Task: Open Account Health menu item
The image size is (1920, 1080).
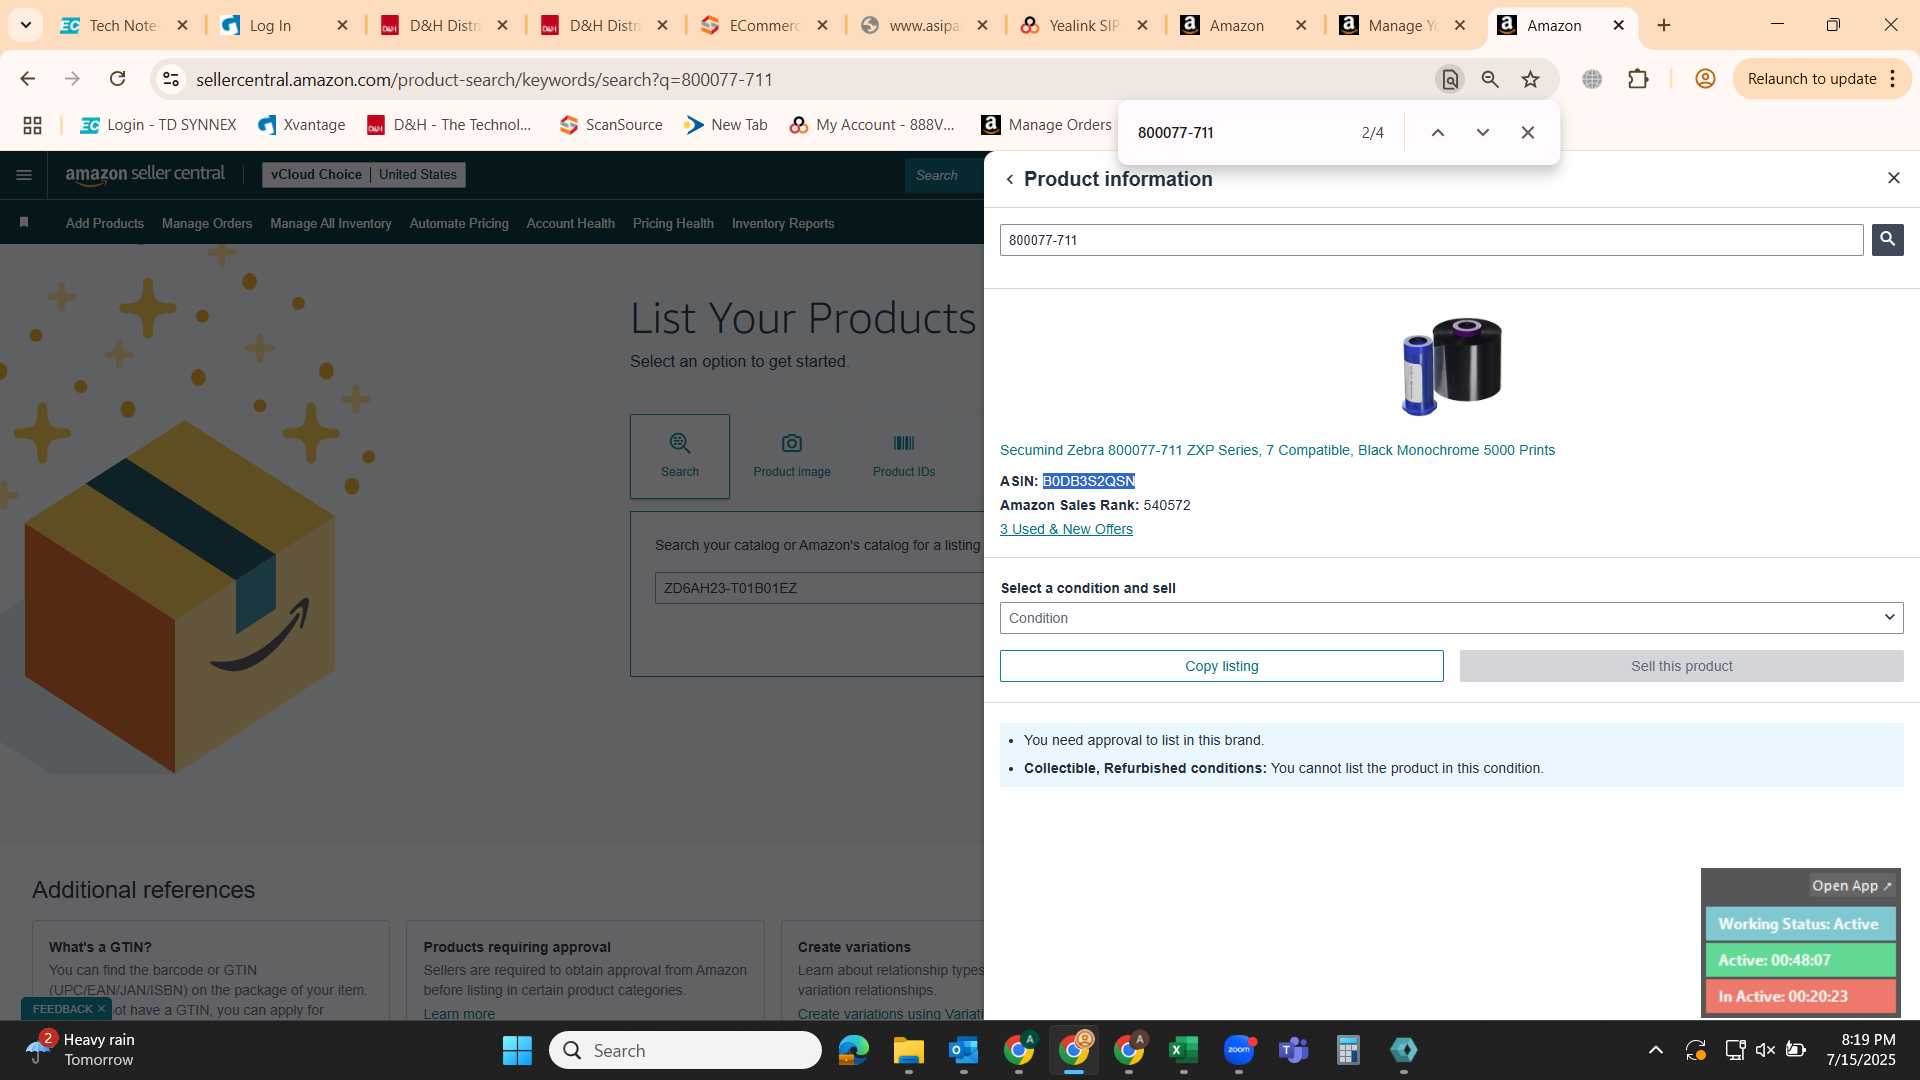Action: 570,223
